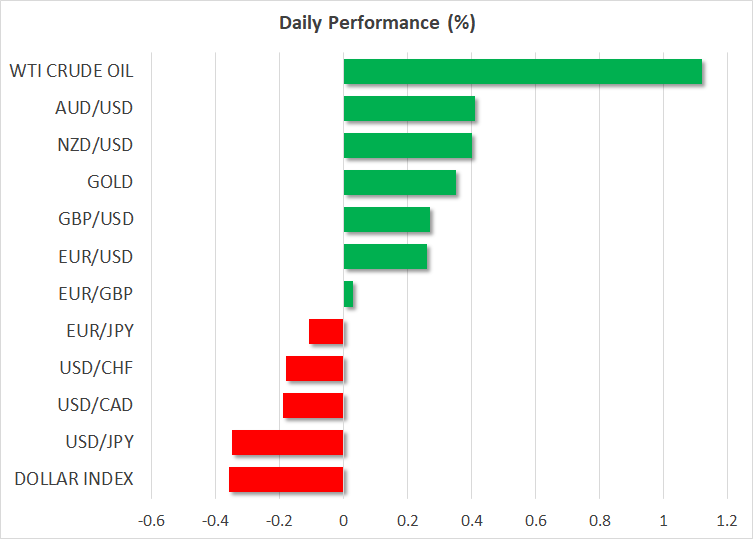Select the EUR/USD bar
The height and width of the screenshot is (539, 753).
385,256
